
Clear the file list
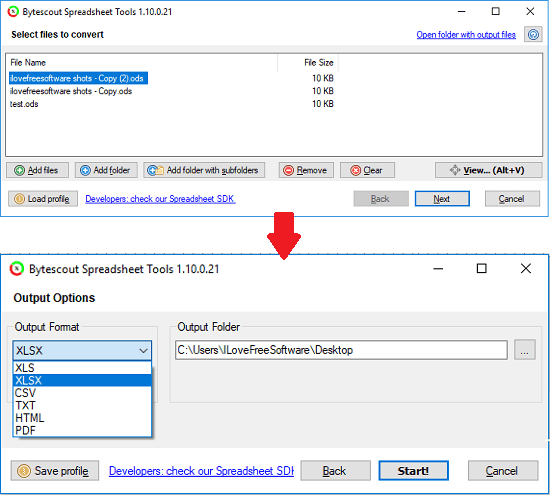pos(367,170)
